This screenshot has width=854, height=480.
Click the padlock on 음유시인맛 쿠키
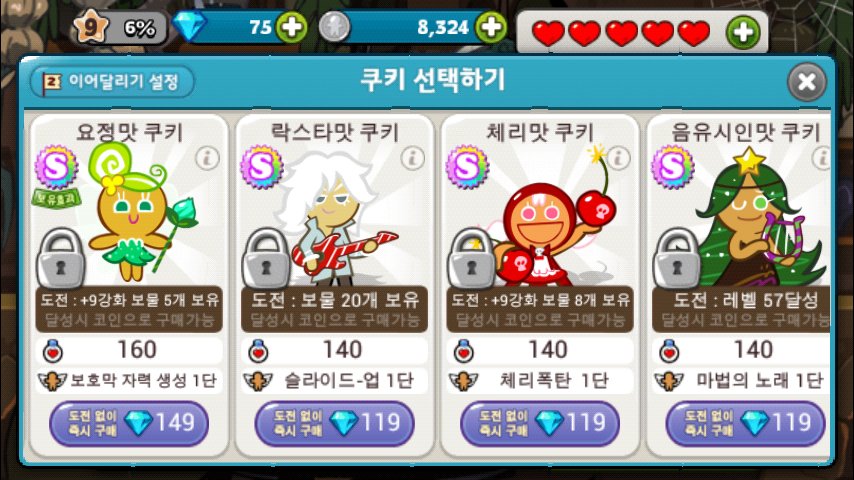678,258
